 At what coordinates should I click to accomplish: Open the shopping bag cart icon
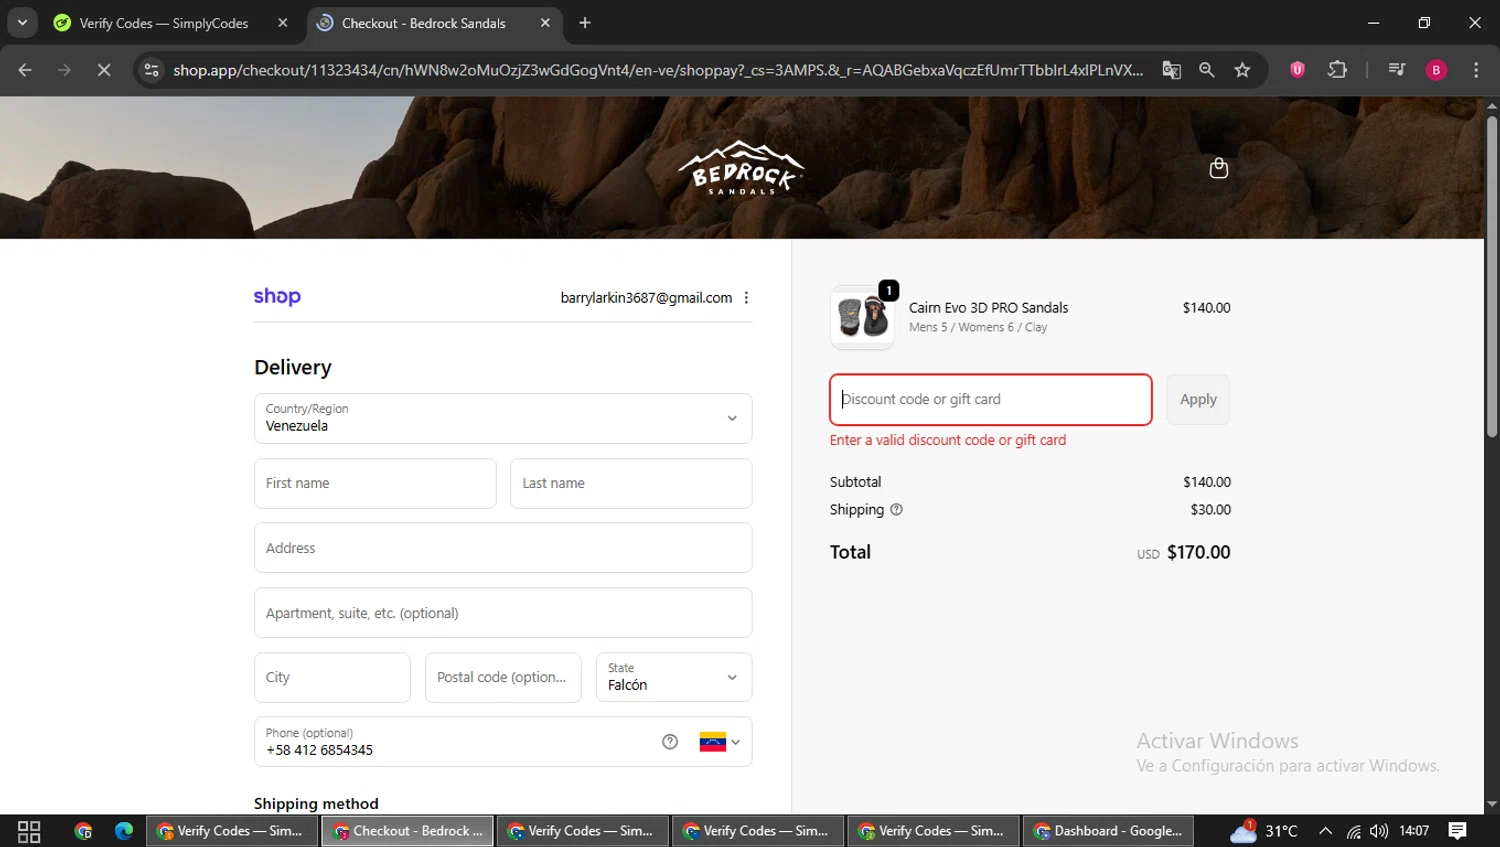pos(1218,168)
